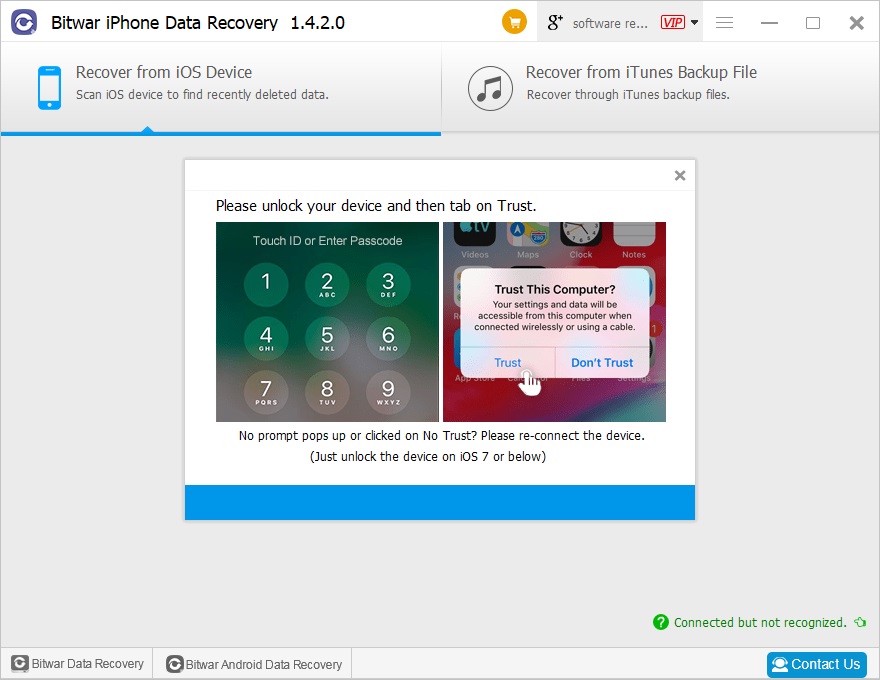The image size is (880, 680).
Task: Click the green refresh connection icon
Action: [860, 622]
